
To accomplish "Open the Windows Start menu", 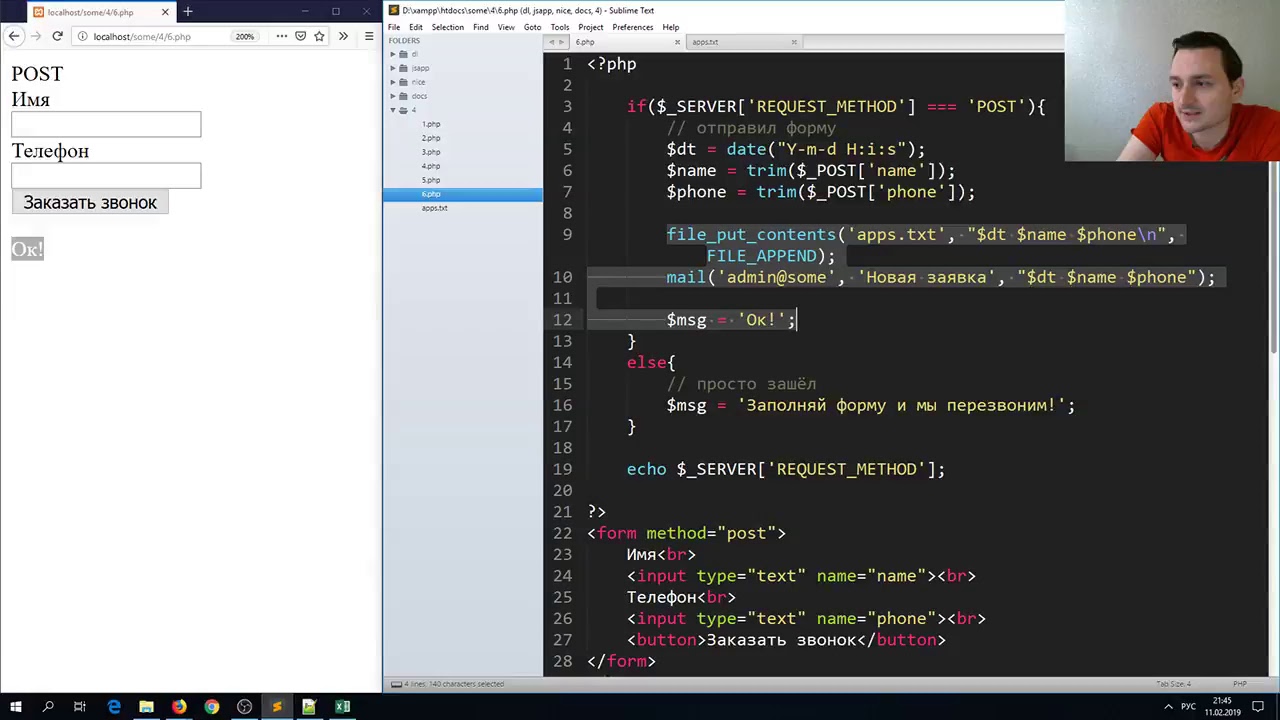I will tap(16, 707).
